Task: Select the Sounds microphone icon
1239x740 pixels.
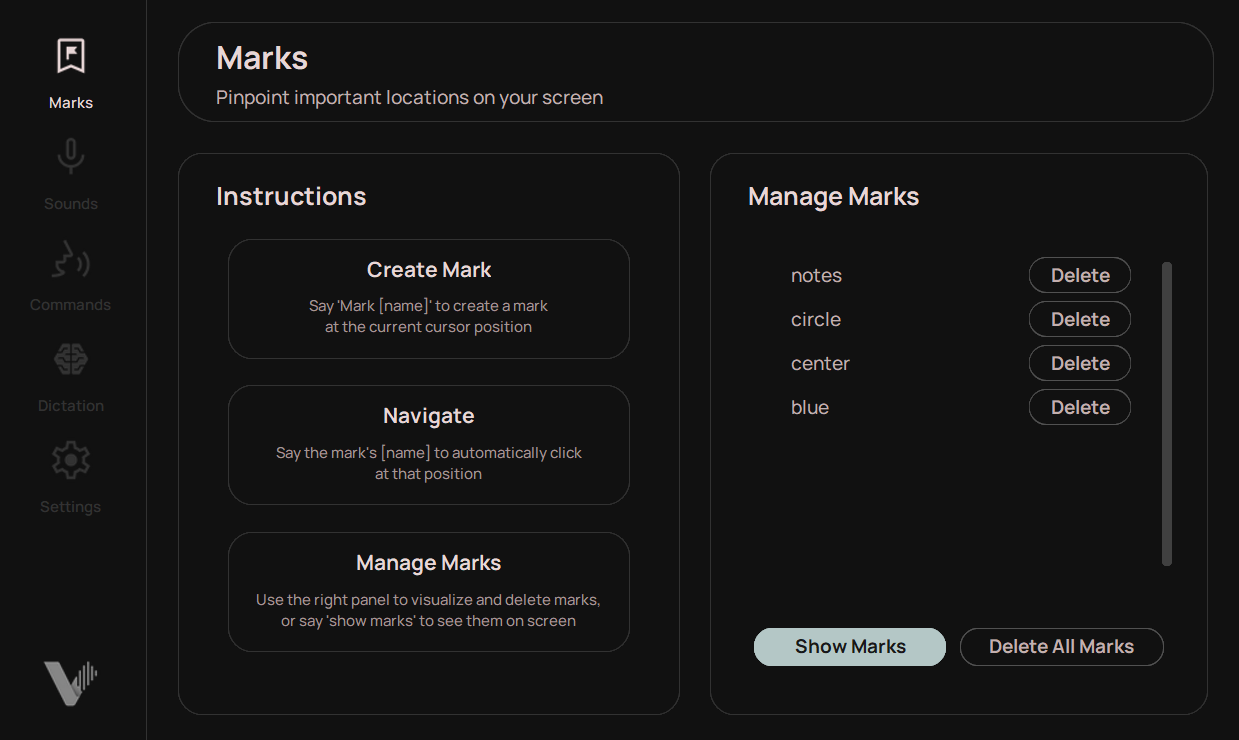Action: click(70, 156)
